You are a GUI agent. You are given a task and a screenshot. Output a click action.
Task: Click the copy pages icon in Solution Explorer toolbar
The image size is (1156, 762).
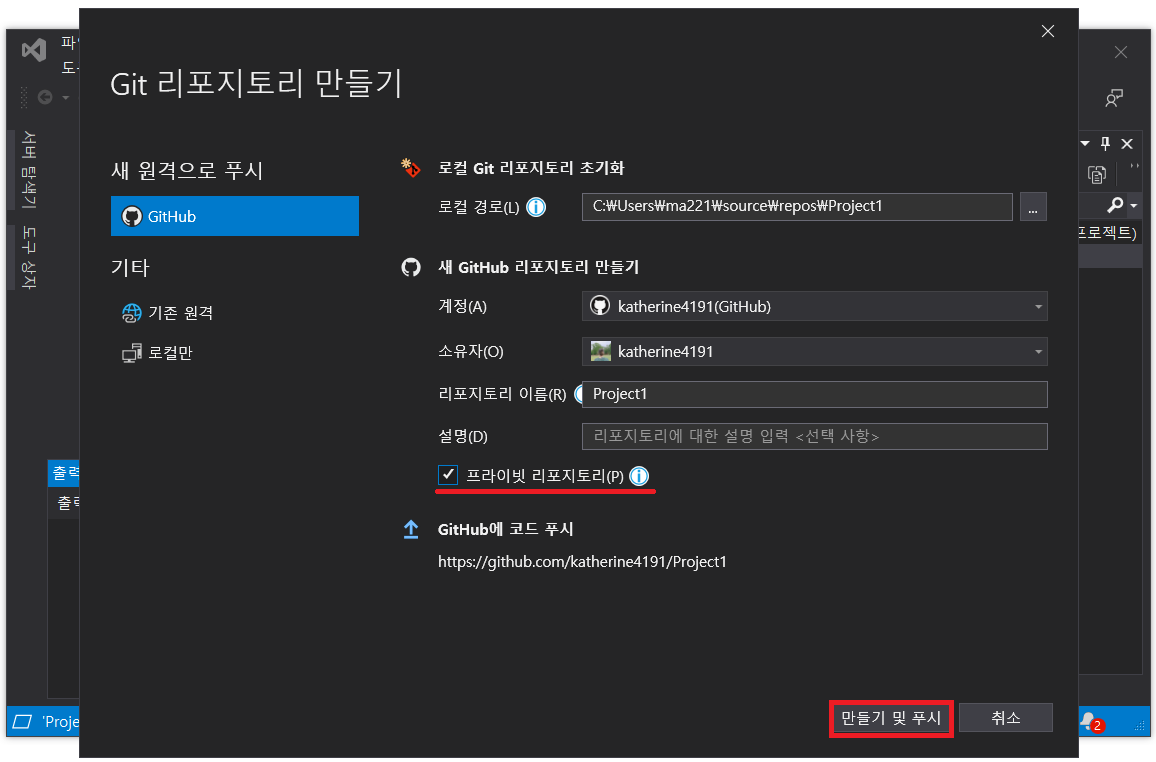pos(1097,175)
